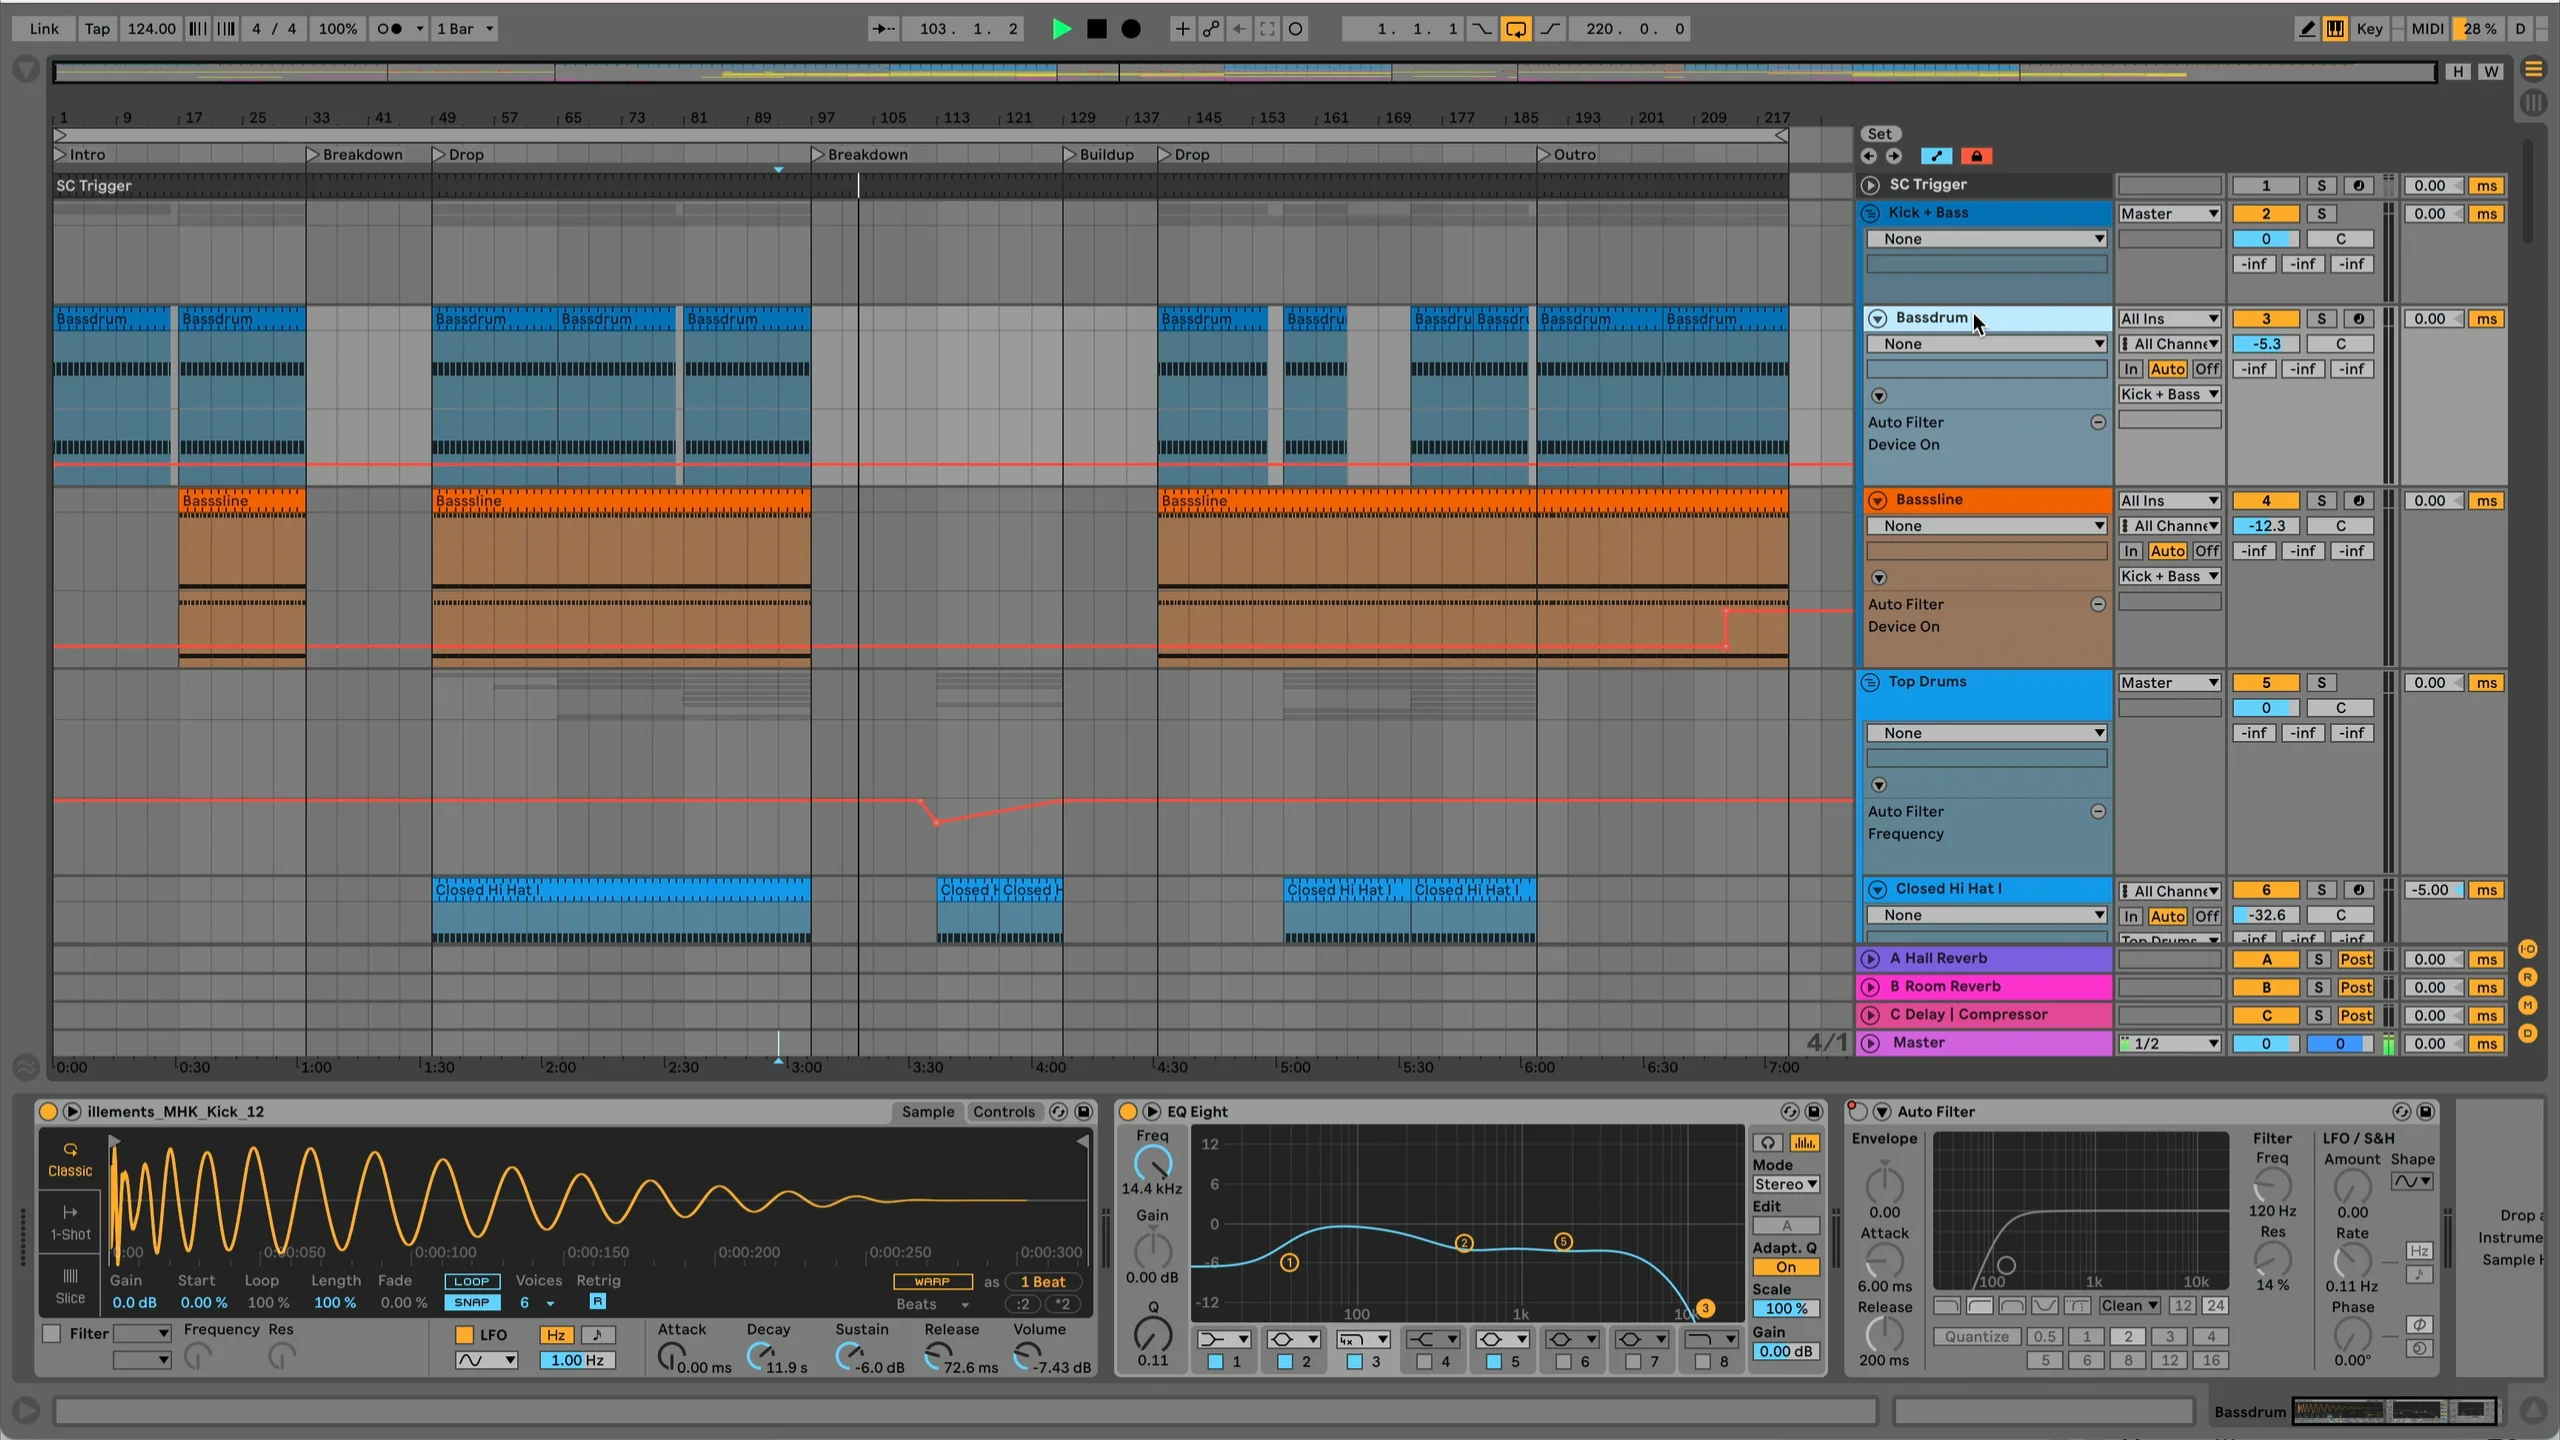Click the Lock Envelopes red icon
This screenshot has height=1440, width=2560.
[x=1976, y=156]
